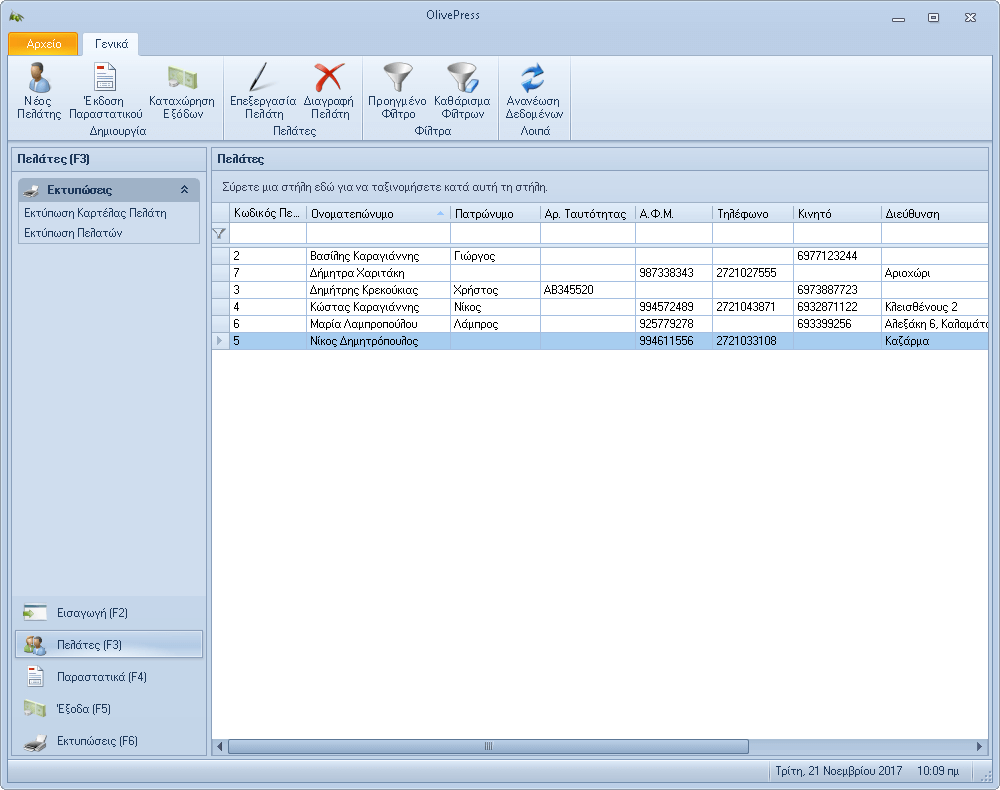Select the Επεξεργασία Πελάτη pen icon

(x=262, y=78)
